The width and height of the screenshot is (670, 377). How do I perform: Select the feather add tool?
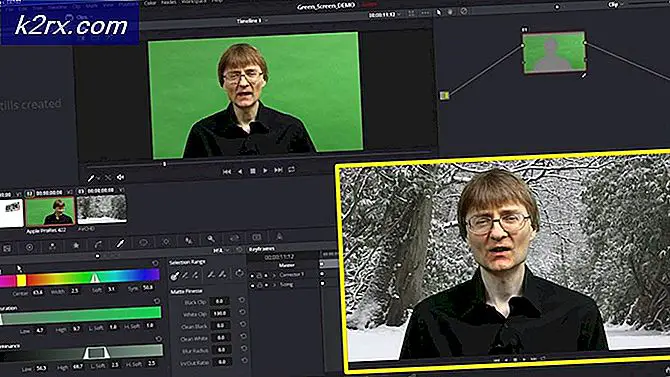222,274
